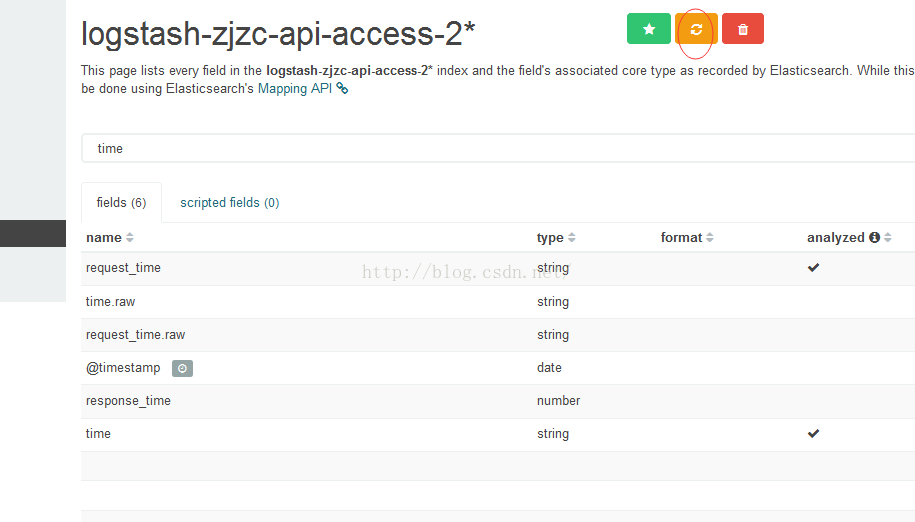Click the analyzed checkmark for request_time
Image resolution: width=915 pixels, height=522 pixels.
coord(813,268)
